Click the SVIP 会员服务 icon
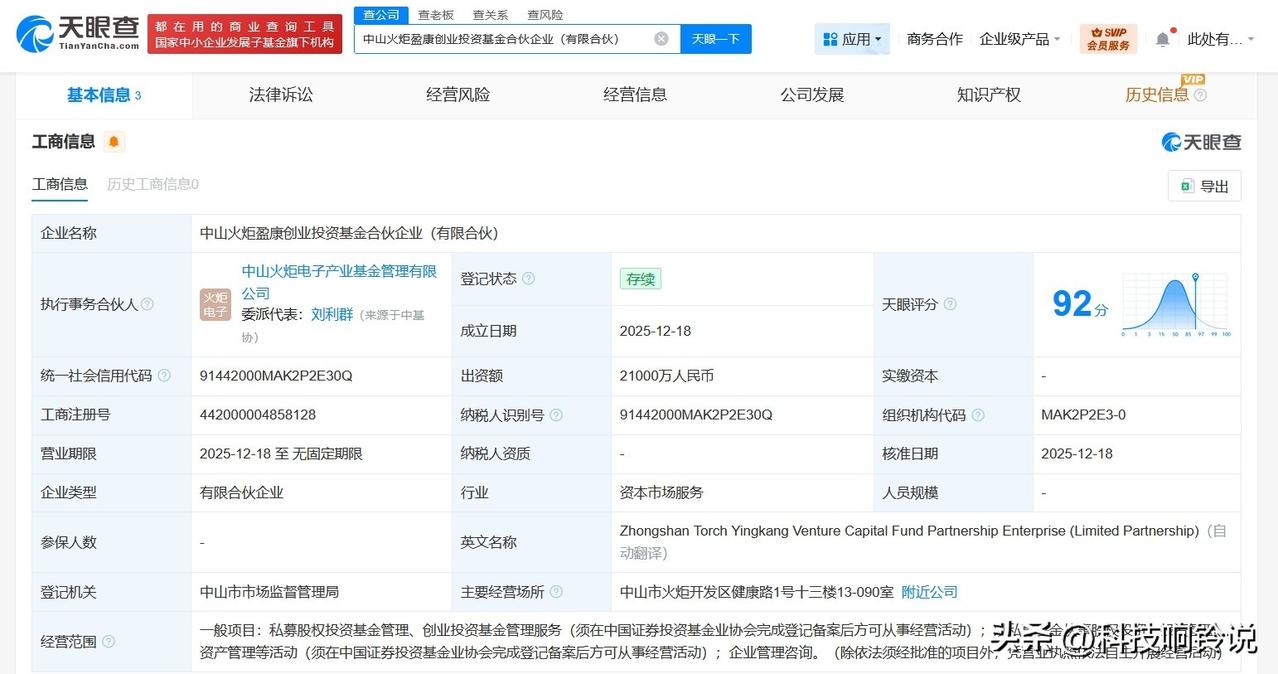This screenshot has width=1278, height=674. point(1108,38)
